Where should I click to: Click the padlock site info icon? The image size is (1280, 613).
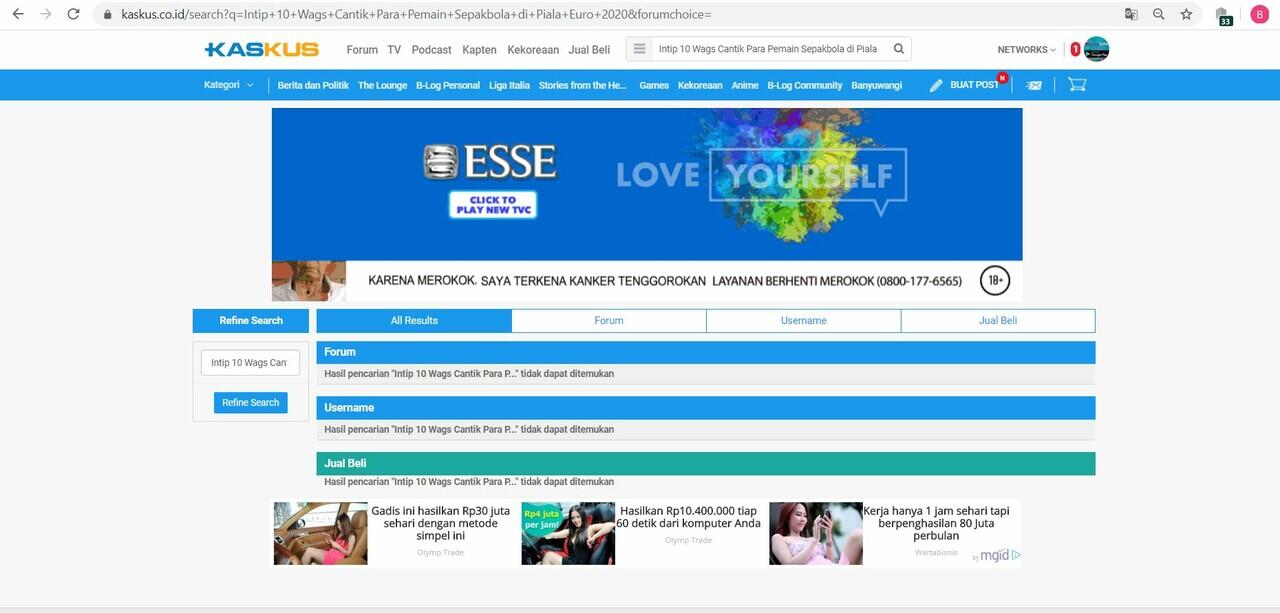click(108, 15)
